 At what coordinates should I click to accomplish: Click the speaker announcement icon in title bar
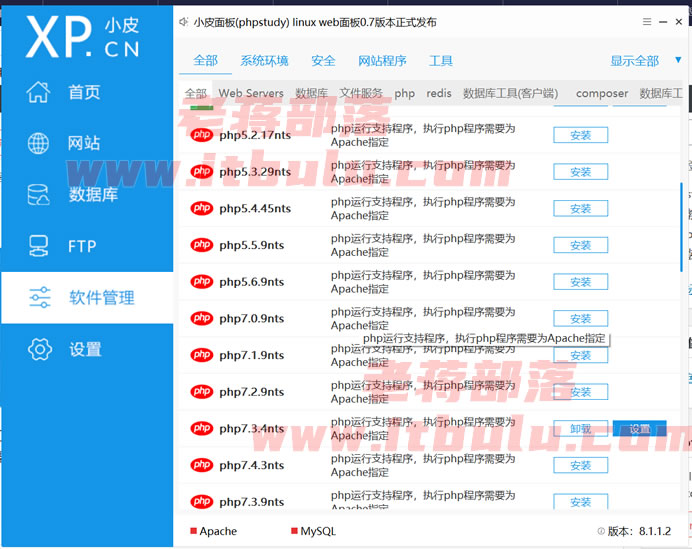pos(184,22)
